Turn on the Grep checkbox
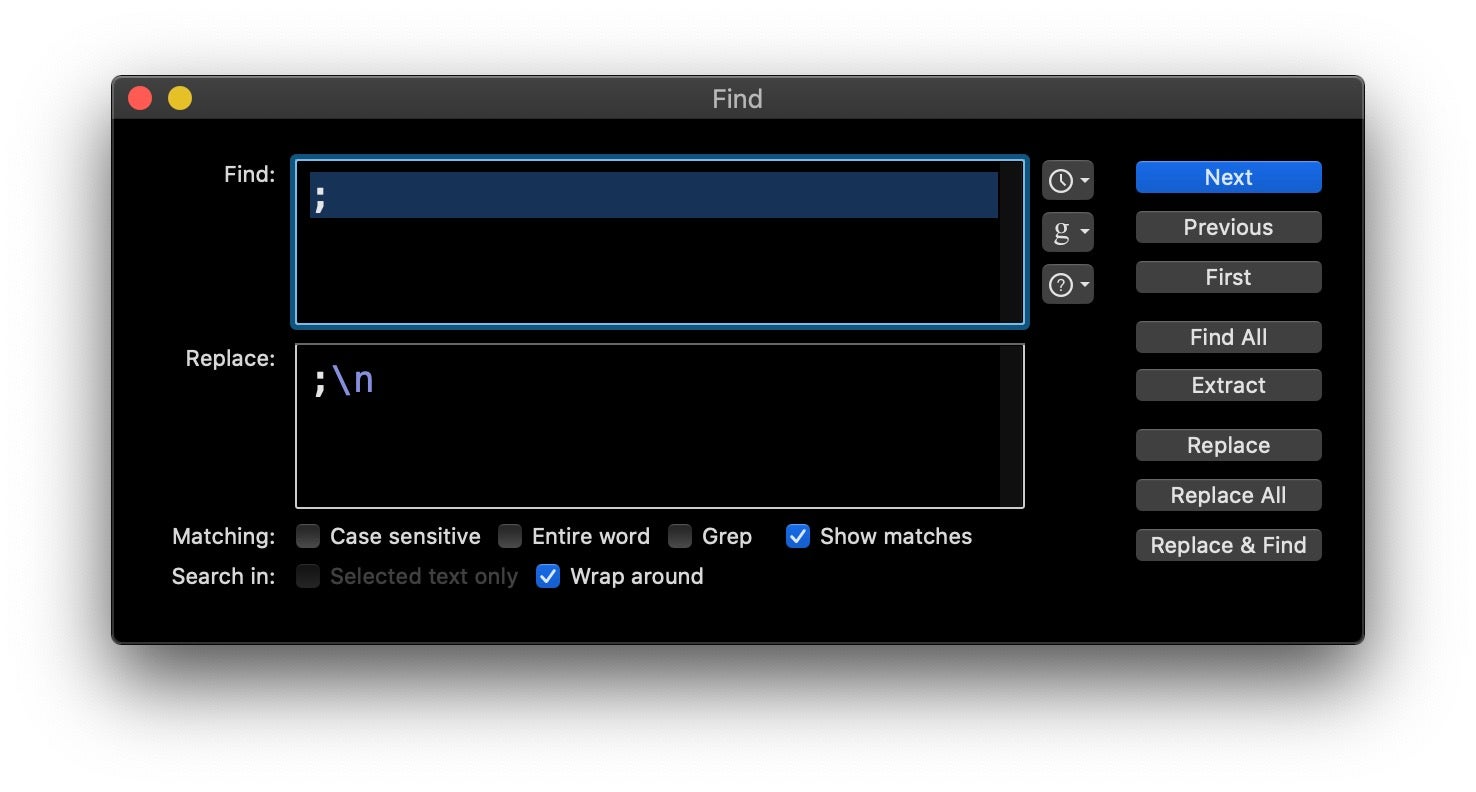 click(680, 537)
